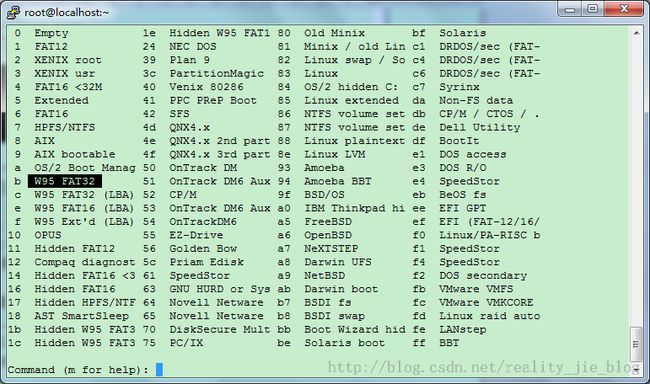Maximize the root@localhost terminal window

tap(593, 9)
